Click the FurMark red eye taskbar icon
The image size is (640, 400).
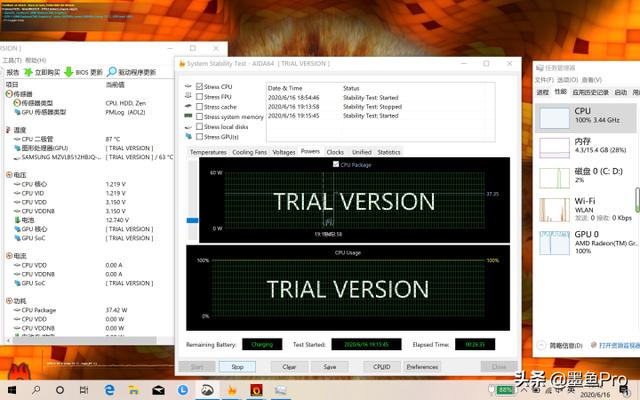pos(256,390)
